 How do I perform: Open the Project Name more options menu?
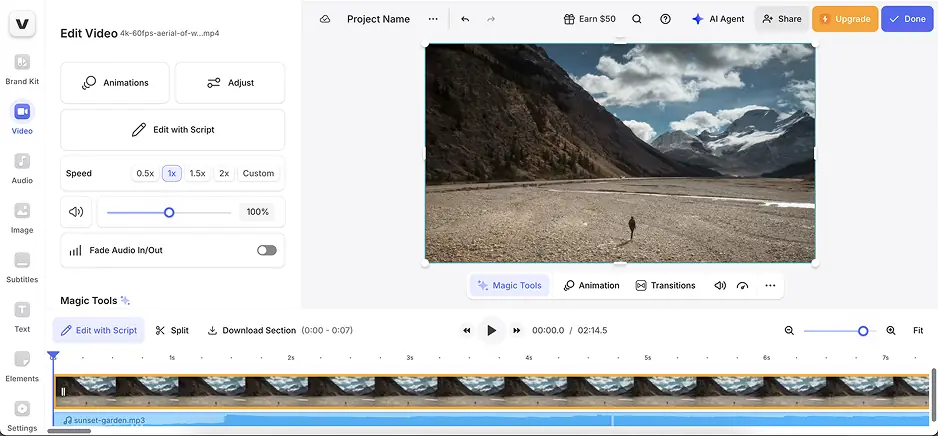(433, 19)
